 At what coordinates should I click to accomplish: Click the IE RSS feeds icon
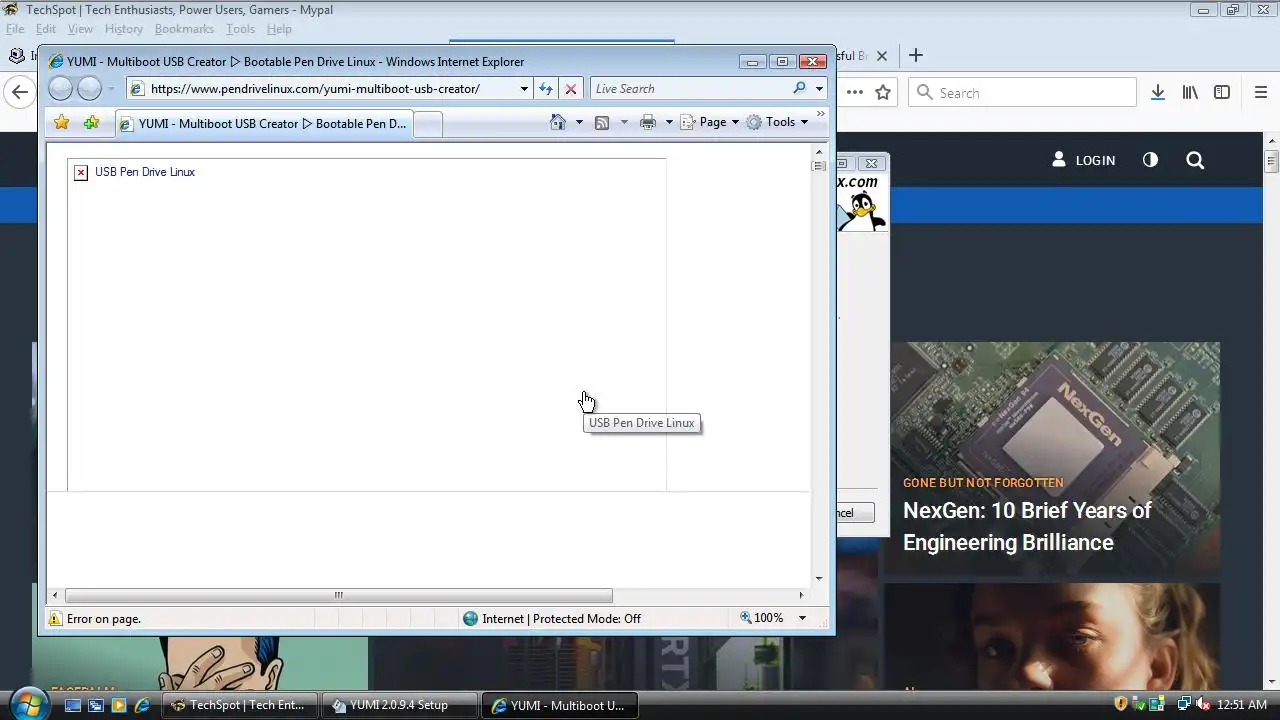coord(602,122)
